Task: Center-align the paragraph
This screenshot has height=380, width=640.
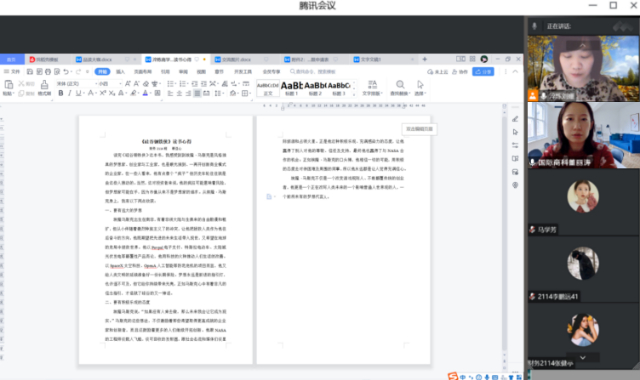Action: (x=179, y=93)
